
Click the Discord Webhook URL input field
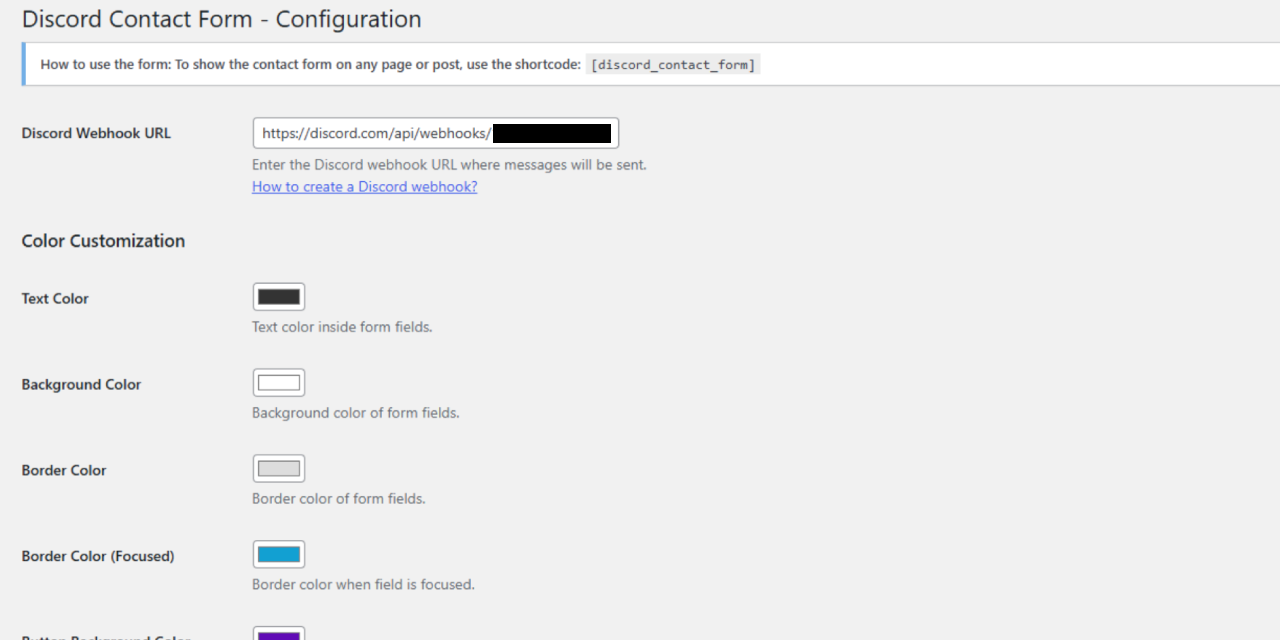pyautogui.click(x=435, y=132)
